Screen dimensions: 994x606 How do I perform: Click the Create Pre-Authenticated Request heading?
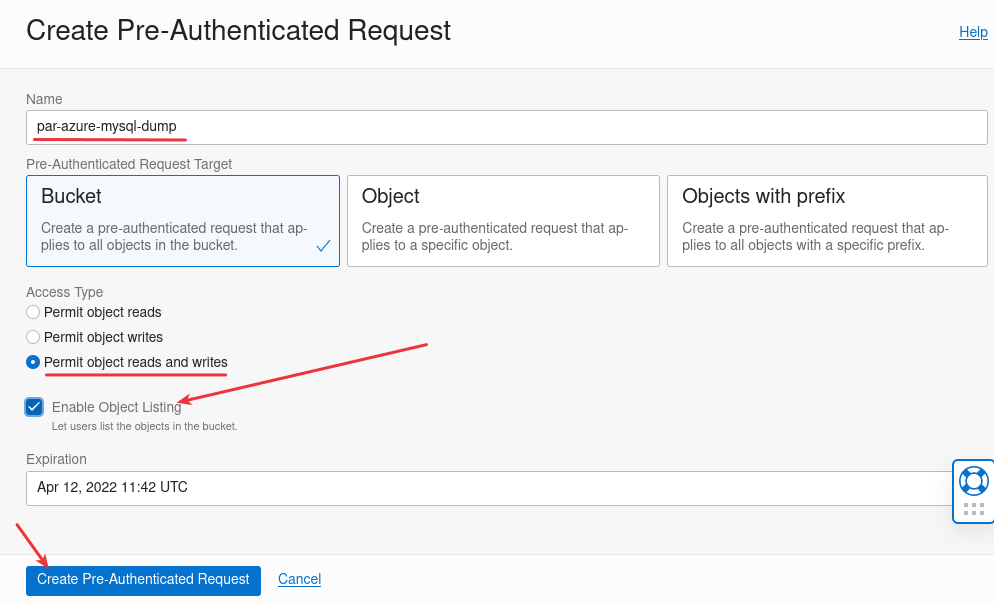(x=238, y=30)
